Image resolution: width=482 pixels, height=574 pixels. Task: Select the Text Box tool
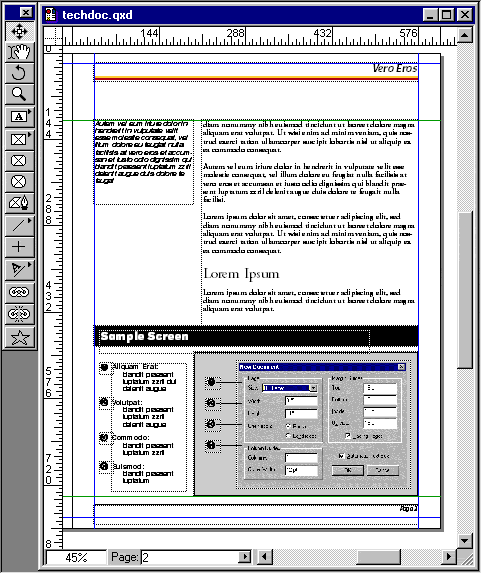[x=19, y=117]
